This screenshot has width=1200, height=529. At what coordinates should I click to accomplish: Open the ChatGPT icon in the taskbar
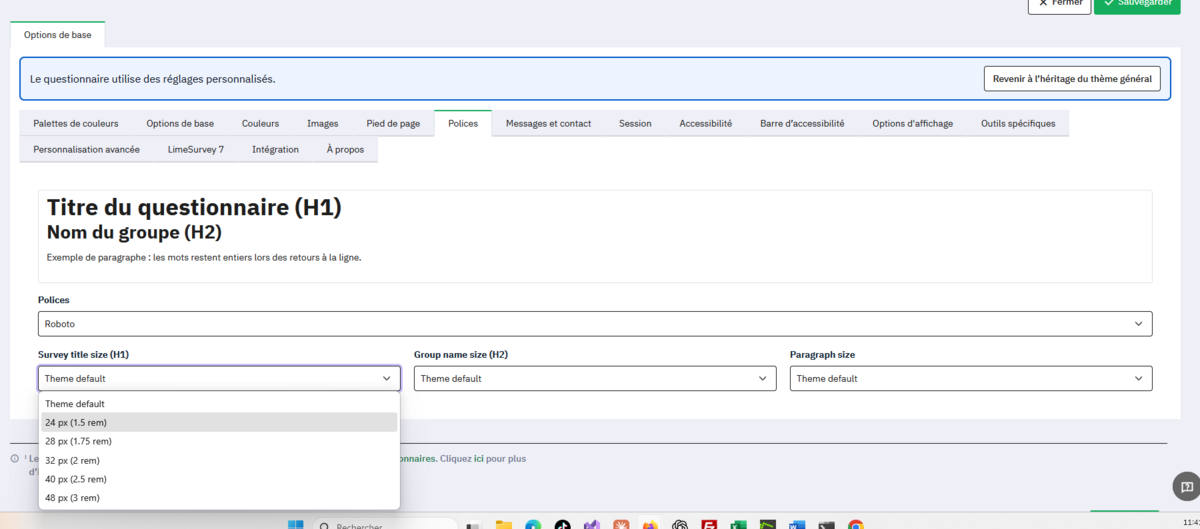coord(680,525)
